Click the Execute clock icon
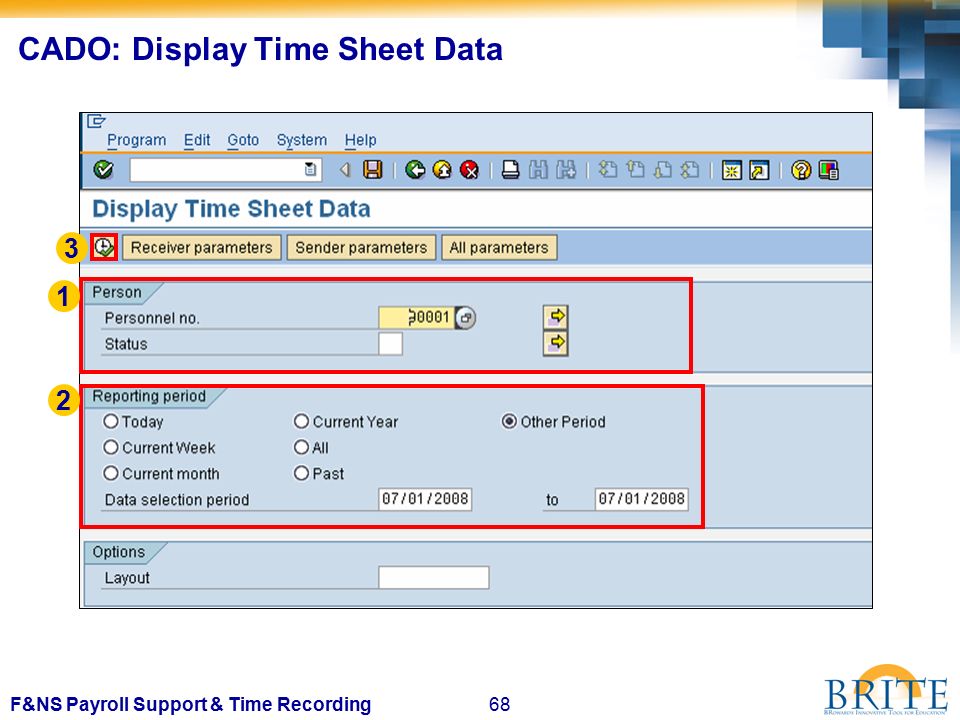 pos(104,247)
